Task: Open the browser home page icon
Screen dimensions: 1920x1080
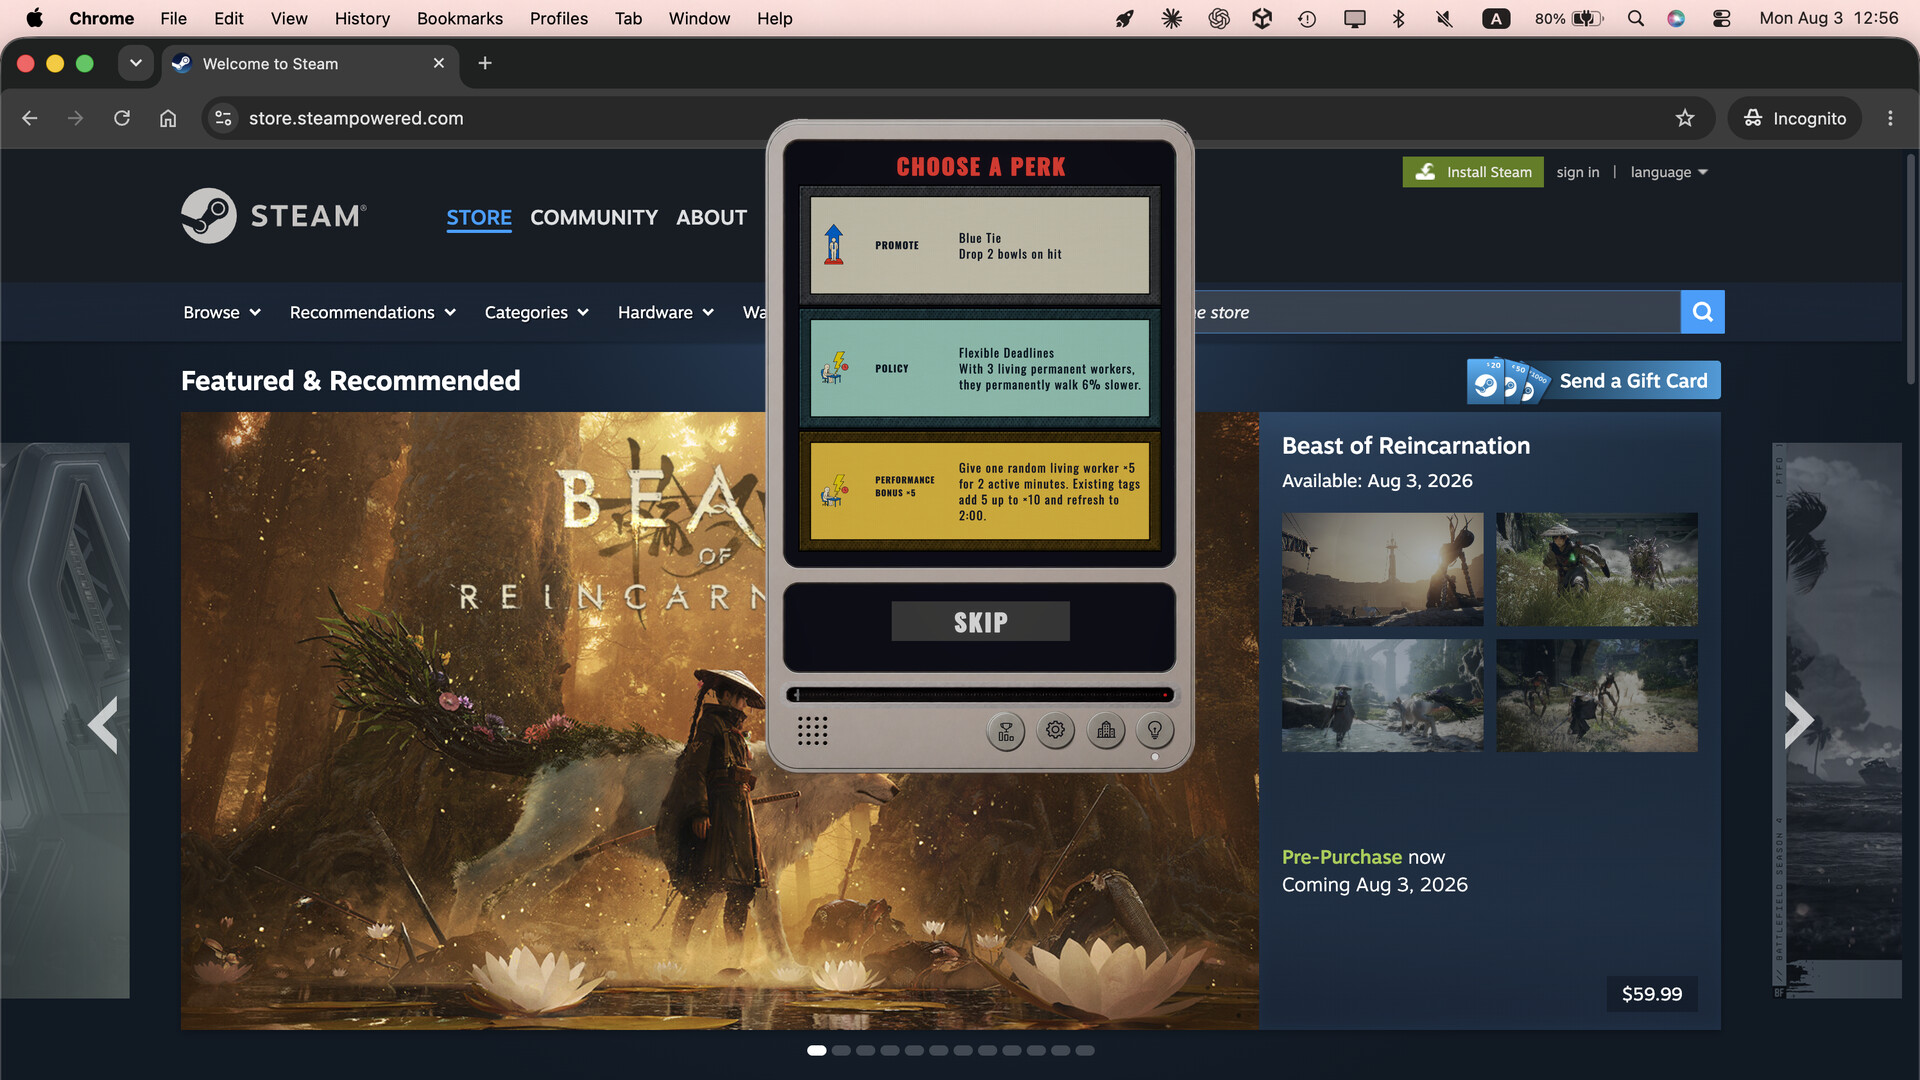Action: [x=168, y=118]
